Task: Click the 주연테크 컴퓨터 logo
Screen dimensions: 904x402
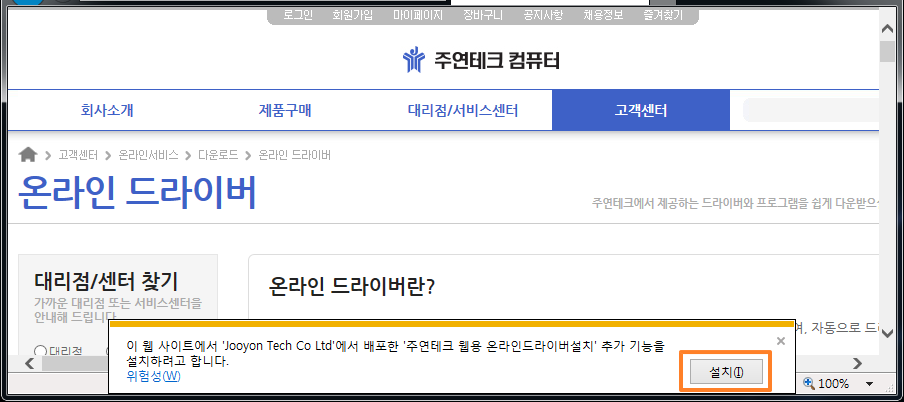Action: 481,60
